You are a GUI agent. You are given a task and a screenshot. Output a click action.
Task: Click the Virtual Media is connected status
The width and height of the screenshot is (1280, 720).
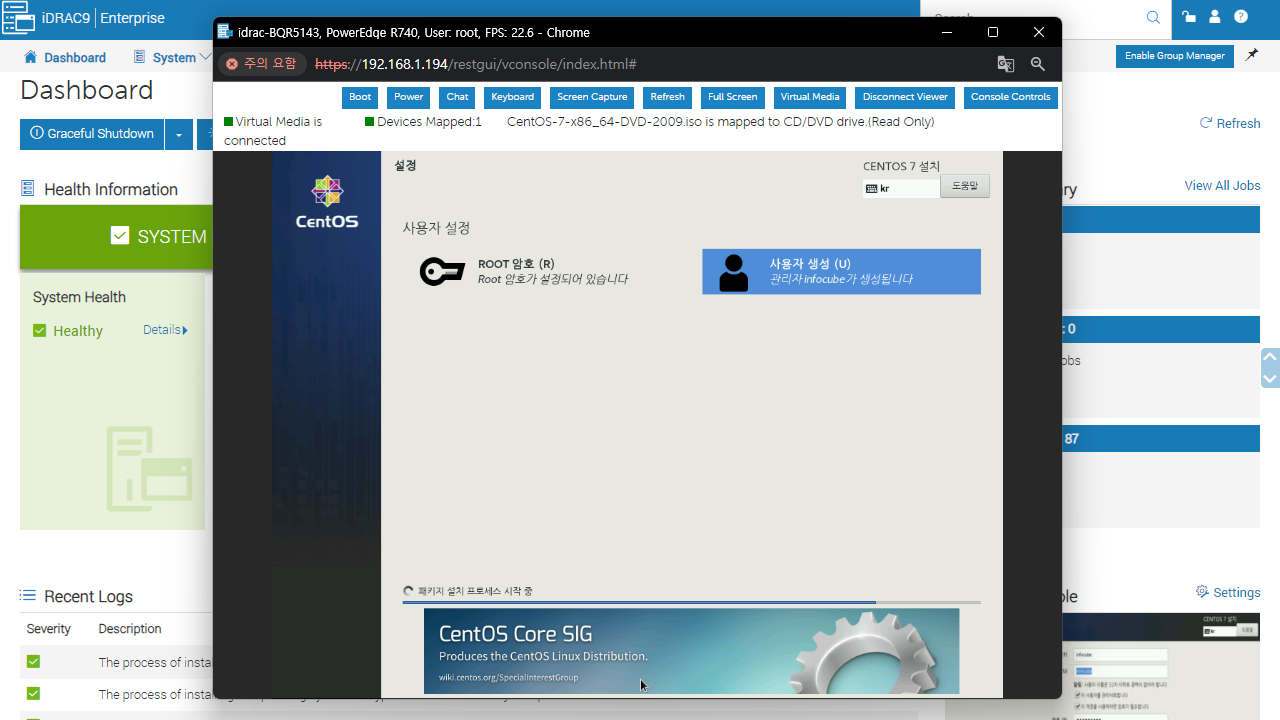point(273,131)
